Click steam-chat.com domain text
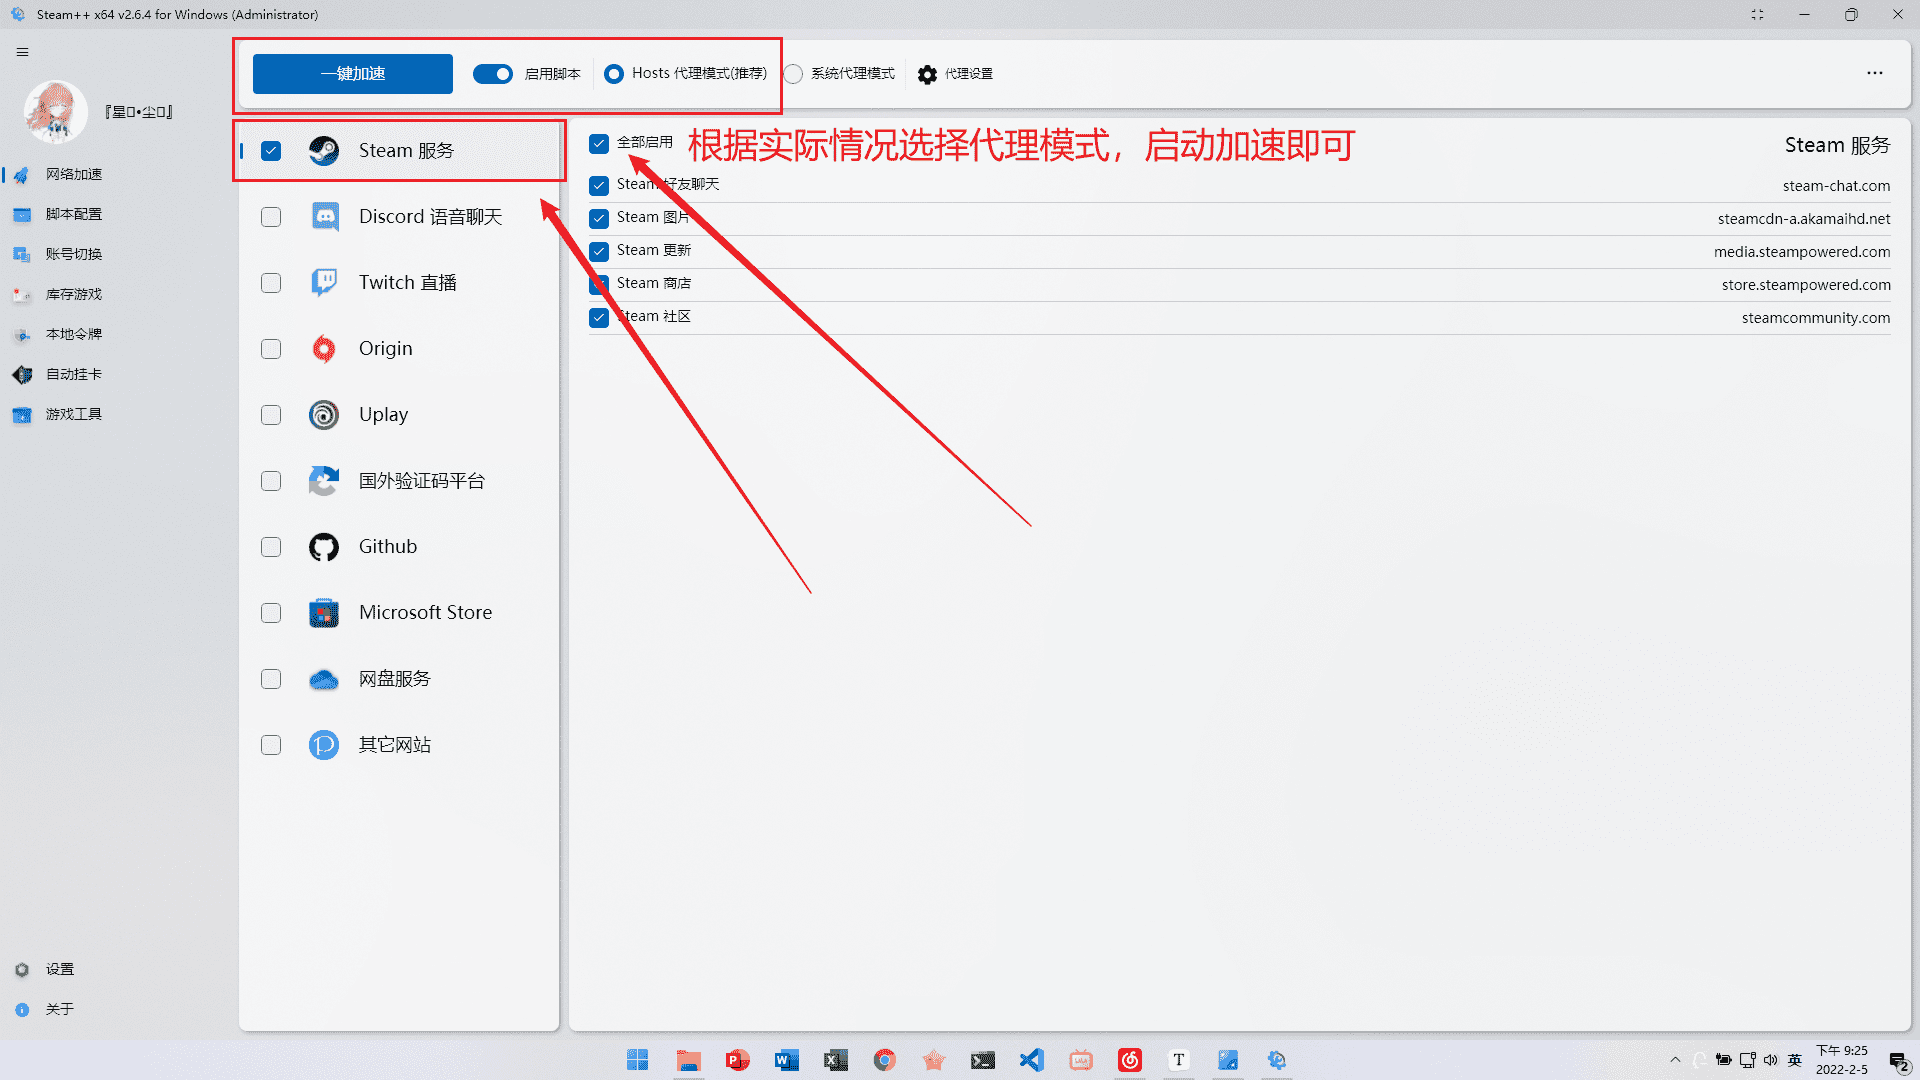Viewport: 1920px width, 1080px height. (x=1836, y=186)
